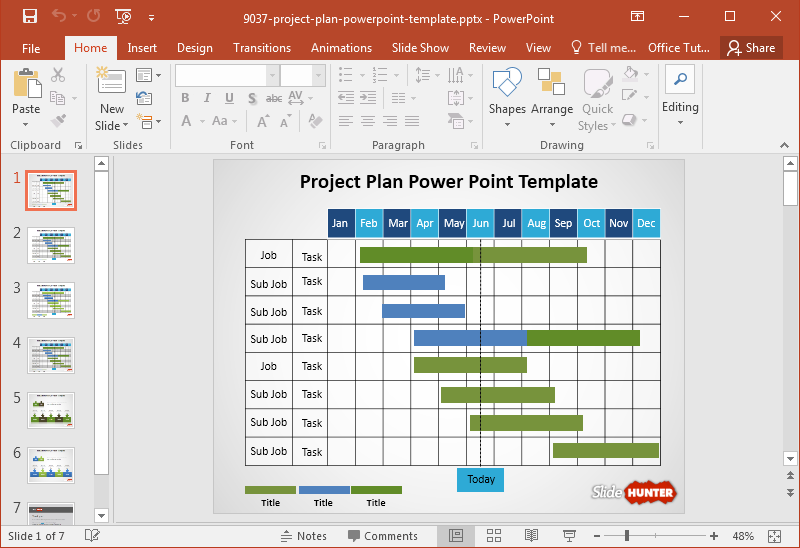Start Slide Show from status bar
The image size is (800, 548).
(x=569, y=536)
